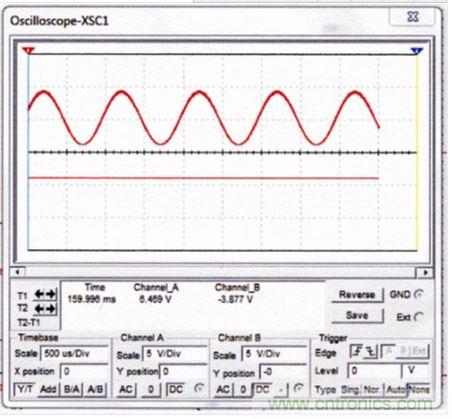
Task: Click the scroll left arrow under display
Action: 18,272
